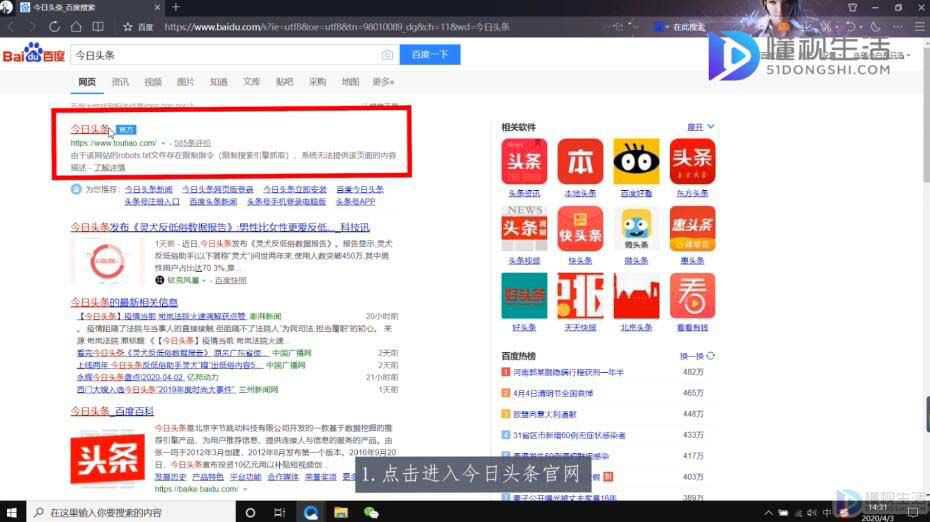
Task: Select the 资讯 search tab
Action: tap(120, 82)
